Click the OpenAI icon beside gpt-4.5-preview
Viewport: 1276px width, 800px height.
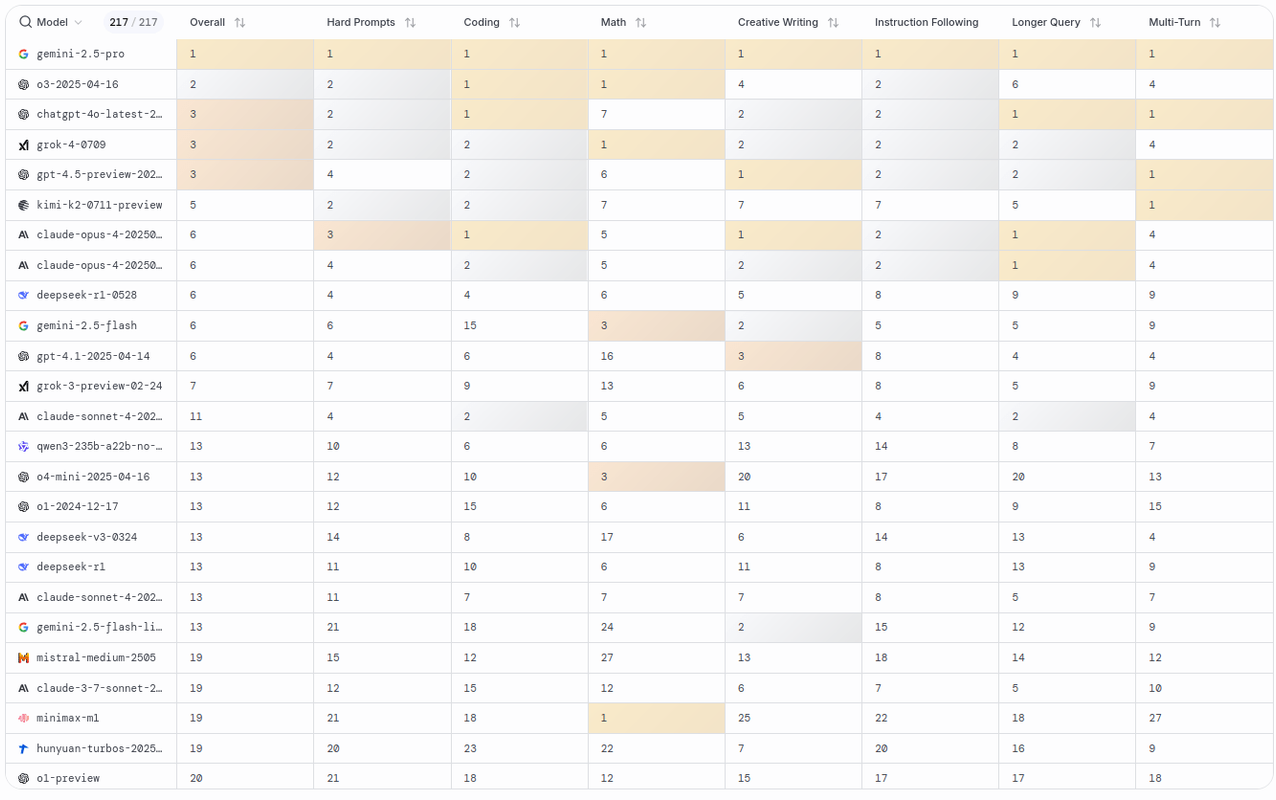[24, 175]
